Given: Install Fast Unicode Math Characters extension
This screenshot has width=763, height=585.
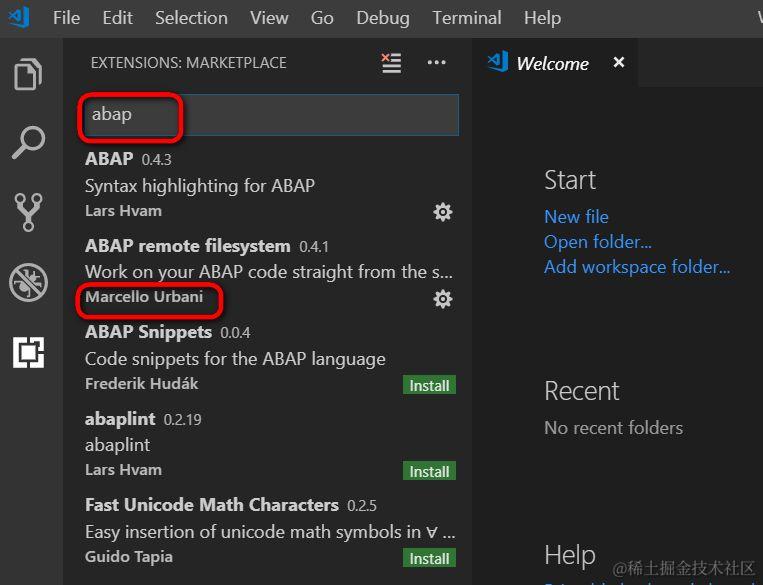Looking at the screenshot, I should click(429, 558).
